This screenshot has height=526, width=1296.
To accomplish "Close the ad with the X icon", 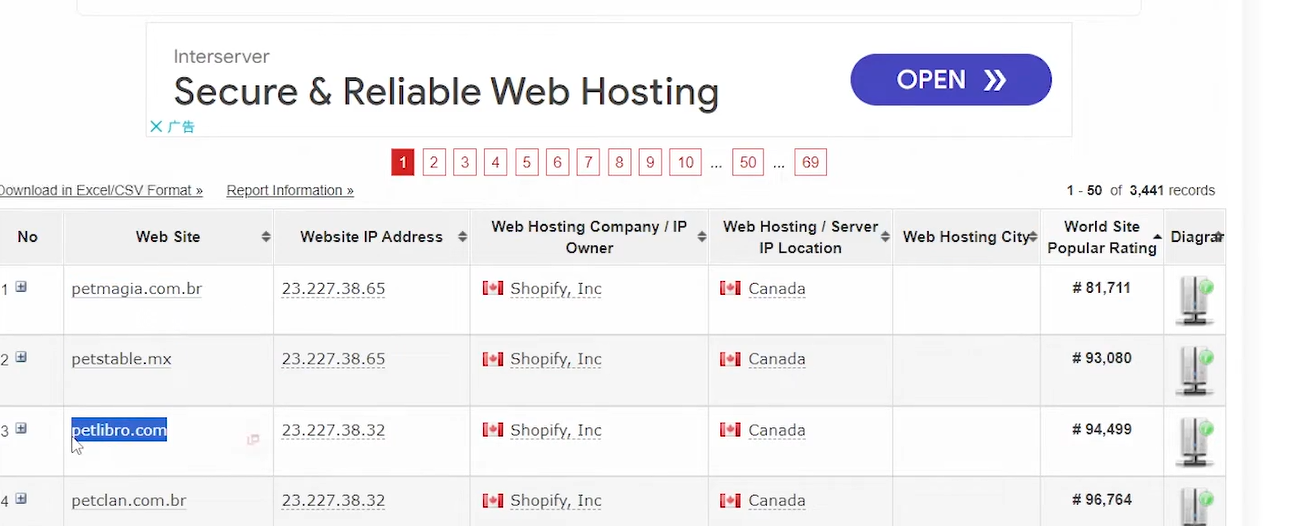I will click(x=156, y=126).
